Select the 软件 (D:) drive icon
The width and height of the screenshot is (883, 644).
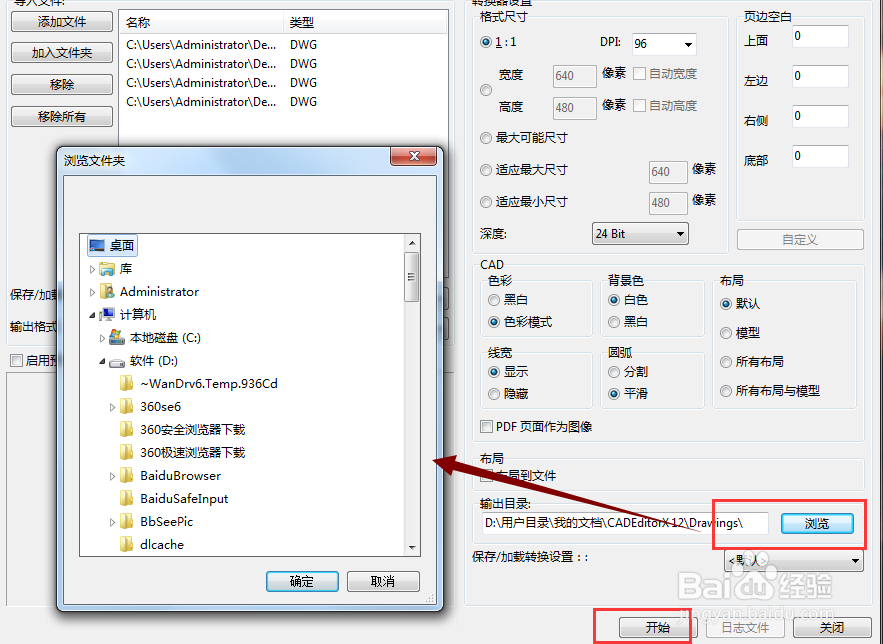[117, 362]
